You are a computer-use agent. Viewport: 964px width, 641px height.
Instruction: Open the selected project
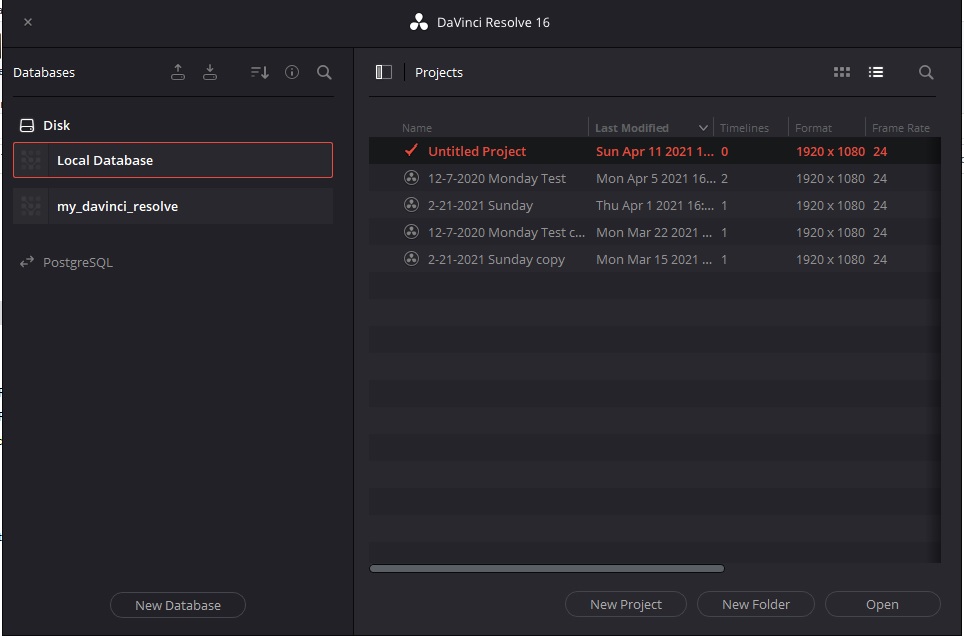pos(882,604)
